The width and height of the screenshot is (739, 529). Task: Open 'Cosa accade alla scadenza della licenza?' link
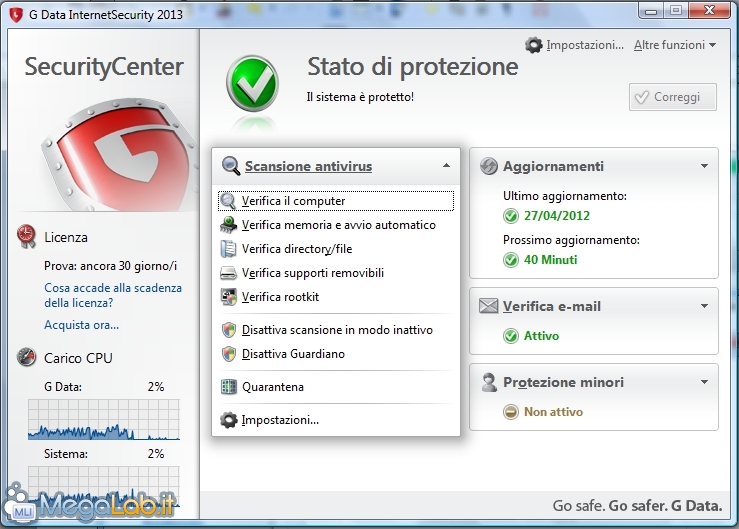point(113,296)
